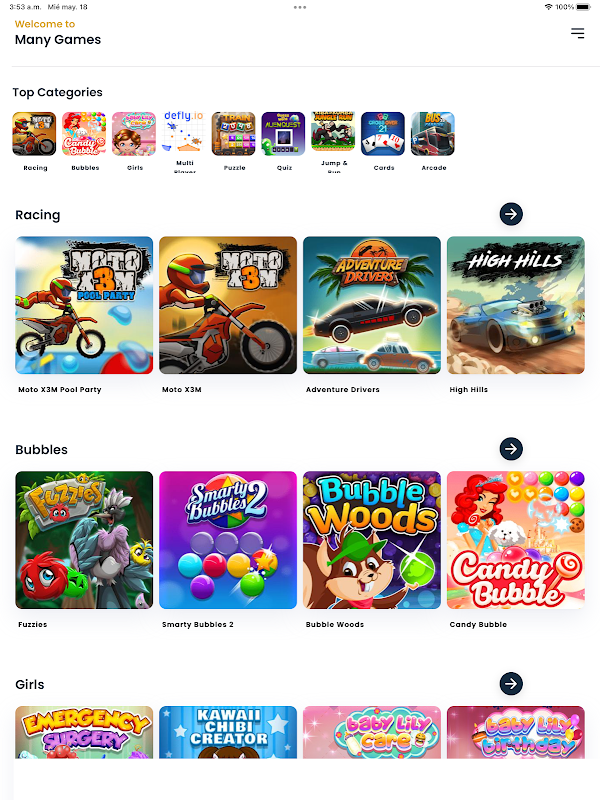Screen dimensions: 600x800
Task: Tap the Jump & Run category icon
Action: pos(333,132)
